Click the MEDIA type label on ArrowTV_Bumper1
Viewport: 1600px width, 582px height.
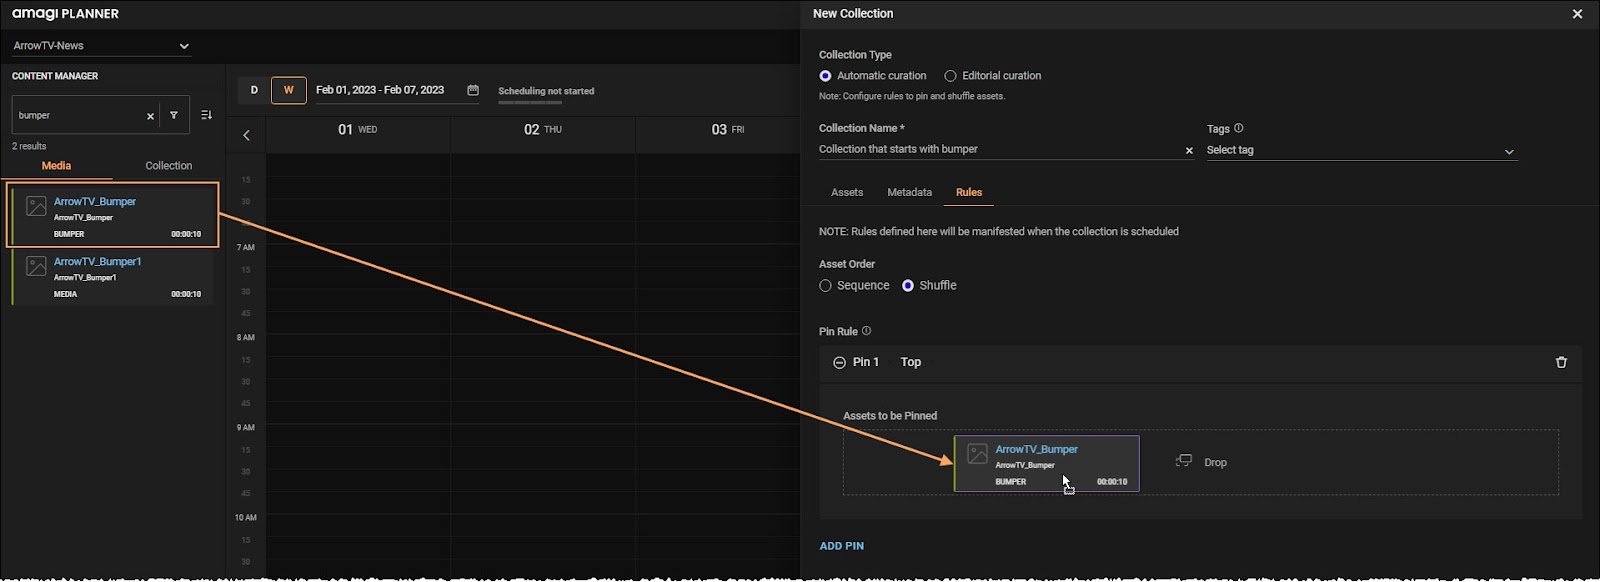coord(65,294)
